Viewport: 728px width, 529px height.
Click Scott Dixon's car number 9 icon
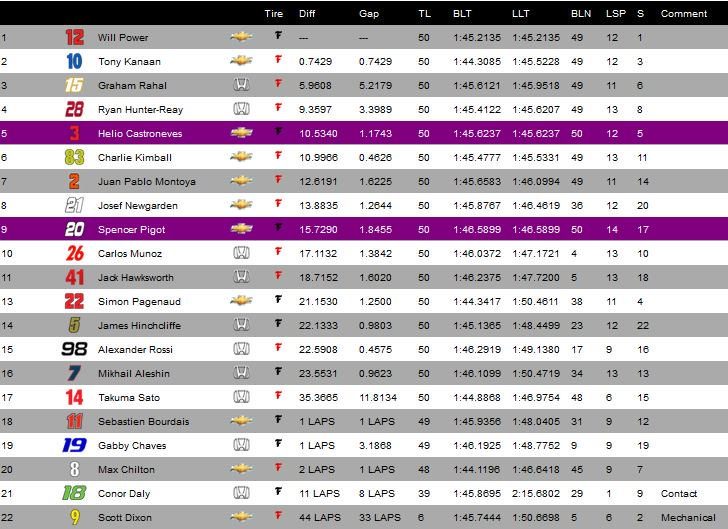pyautogui.click(x=74, y=517)
